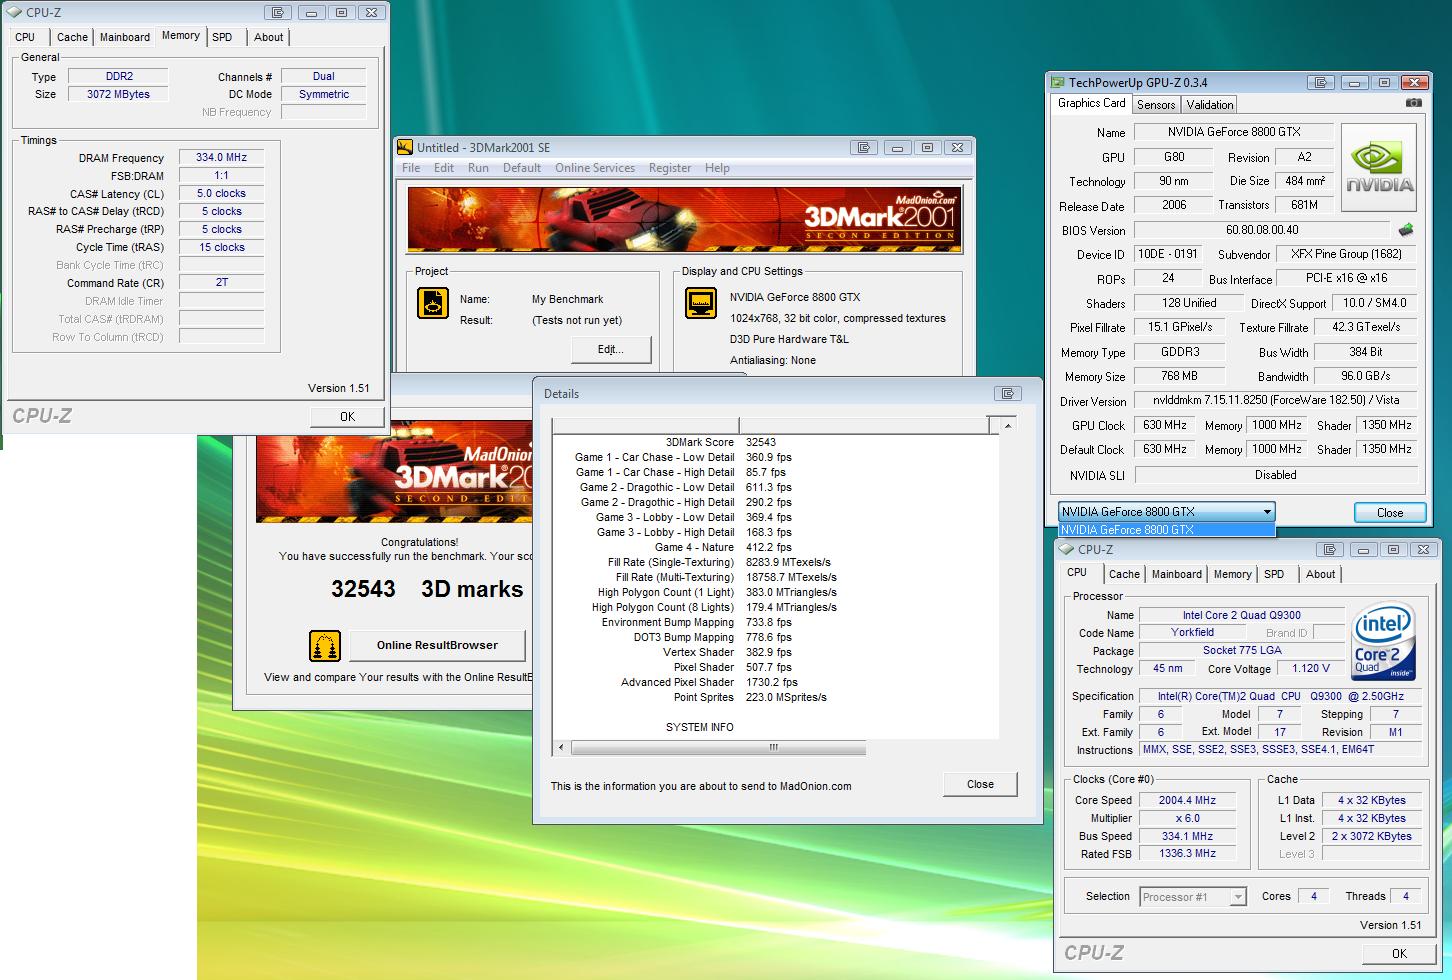Click the extra title-bar button in the 3DMark2001 SE window
The height and width of the screenshot is (980, 1452).
[x=864, y=147]
